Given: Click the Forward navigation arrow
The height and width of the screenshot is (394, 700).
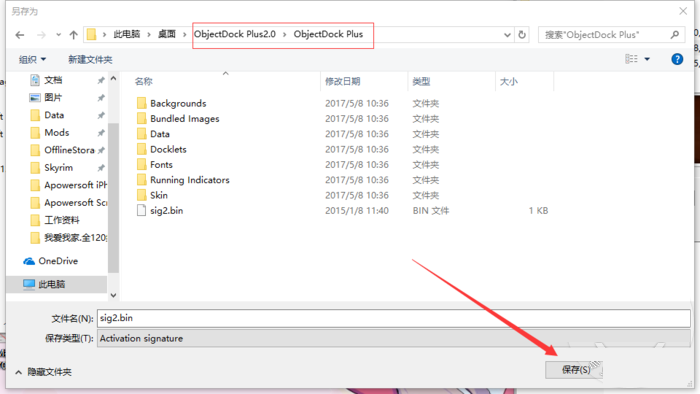Looking at the screenshot, I should click(41, 35).
